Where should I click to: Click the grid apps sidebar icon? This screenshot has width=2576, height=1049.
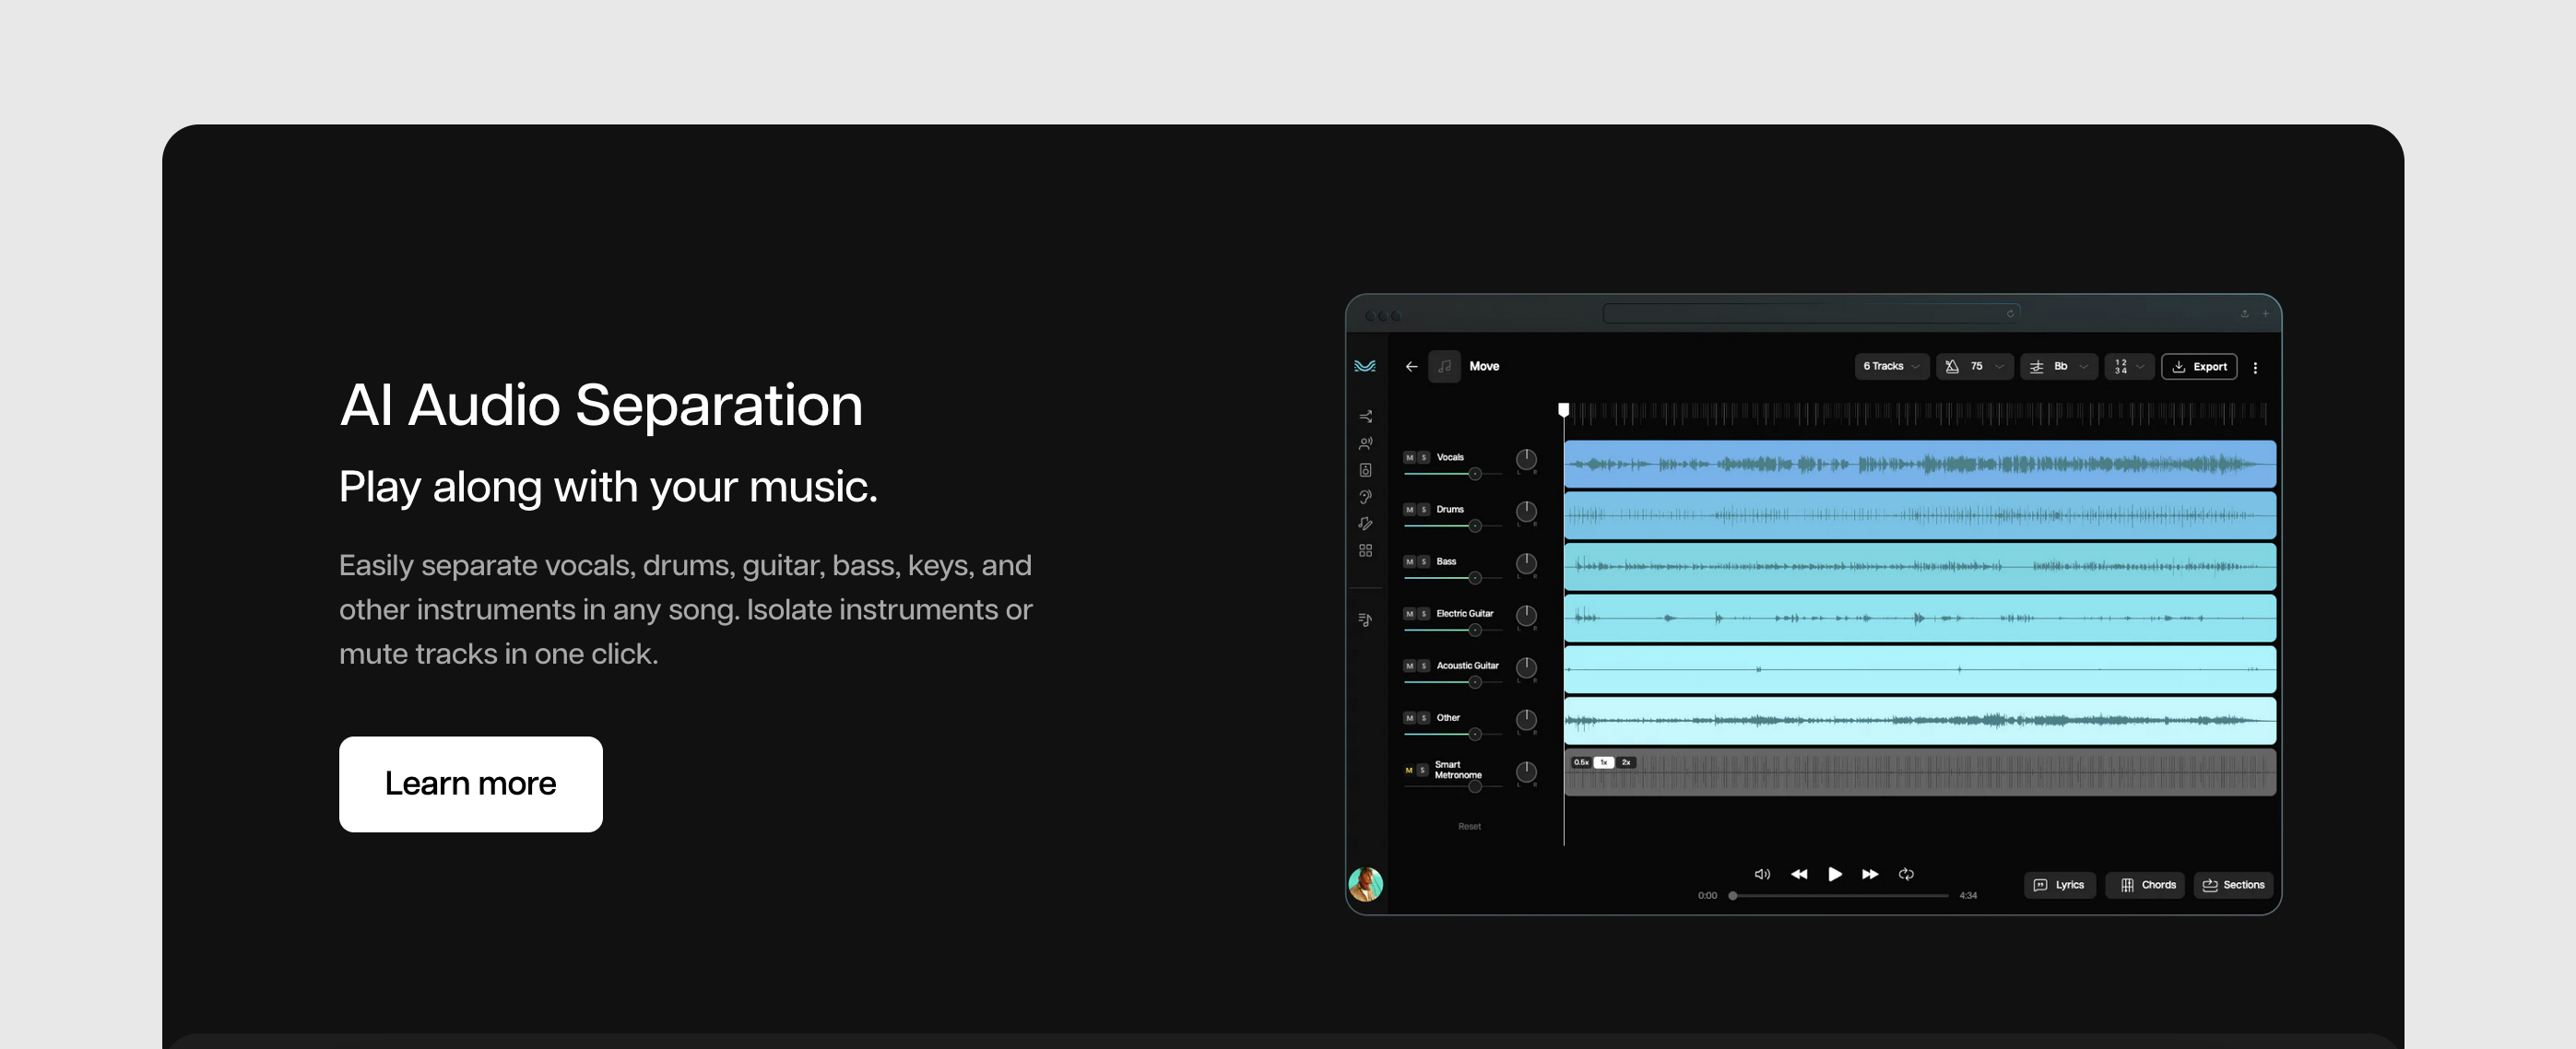pos(1365,551)
